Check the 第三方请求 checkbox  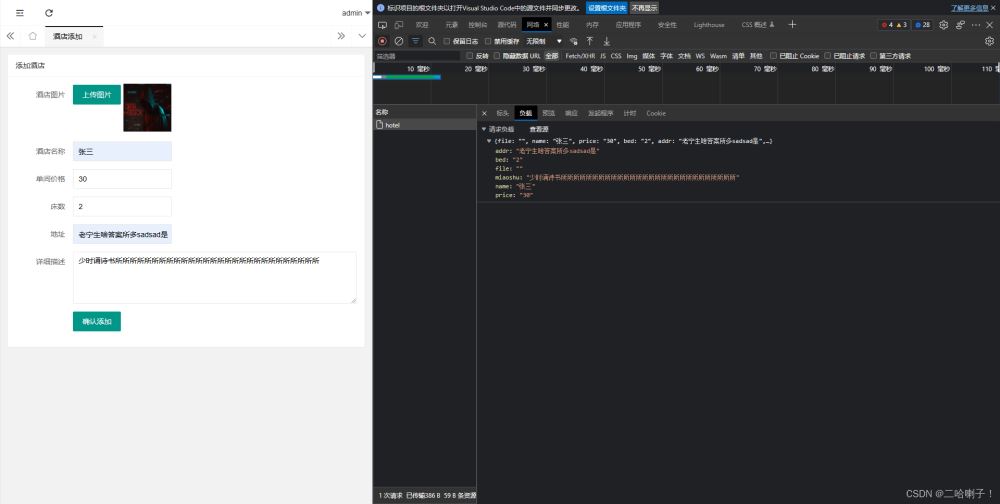[x=874, y=56]
